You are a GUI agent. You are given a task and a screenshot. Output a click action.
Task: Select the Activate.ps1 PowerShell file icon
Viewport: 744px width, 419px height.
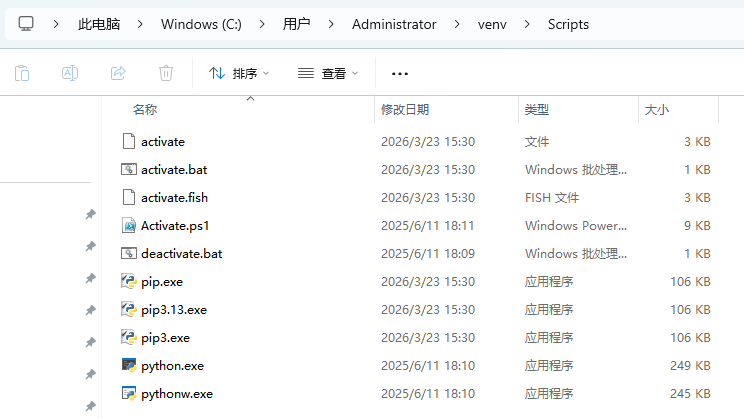[x=128, y=226]
